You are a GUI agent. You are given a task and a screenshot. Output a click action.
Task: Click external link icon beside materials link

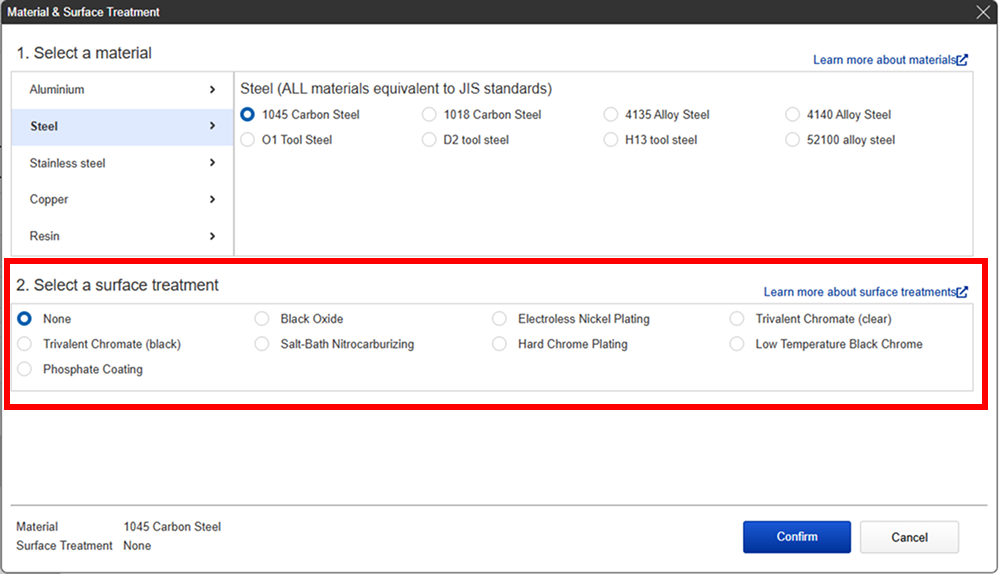click(962, 60)
